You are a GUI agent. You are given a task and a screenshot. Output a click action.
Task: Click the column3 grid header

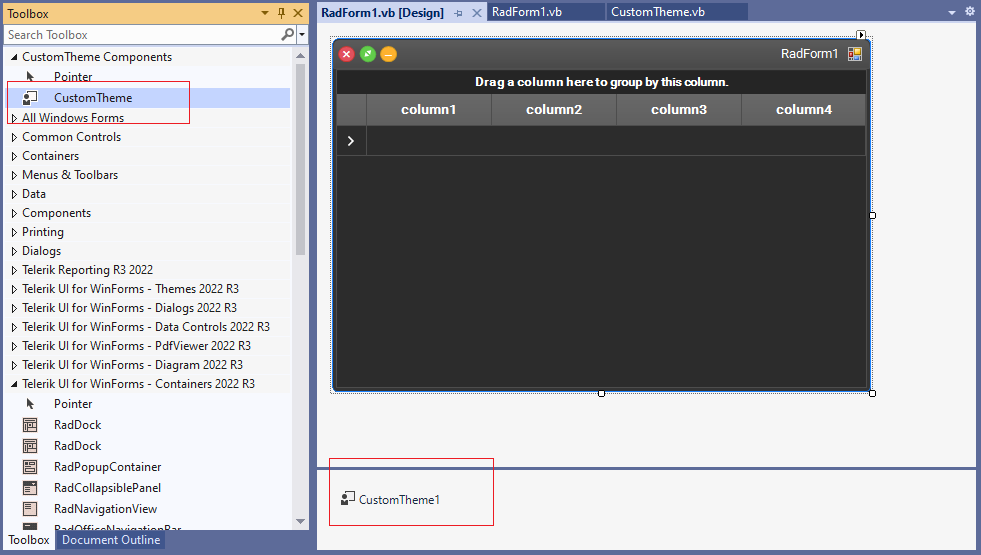tap(679, 109)
